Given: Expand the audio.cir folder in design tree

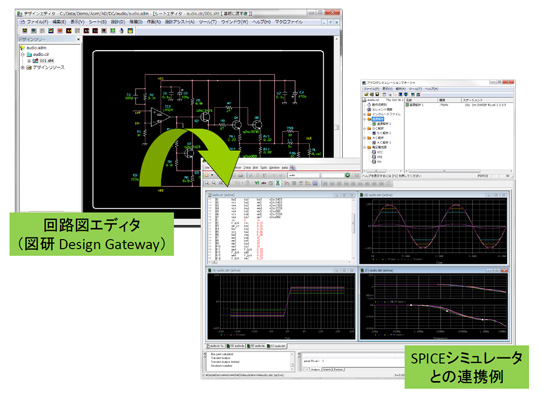Looking at the screenshot, I should point(23,54).
